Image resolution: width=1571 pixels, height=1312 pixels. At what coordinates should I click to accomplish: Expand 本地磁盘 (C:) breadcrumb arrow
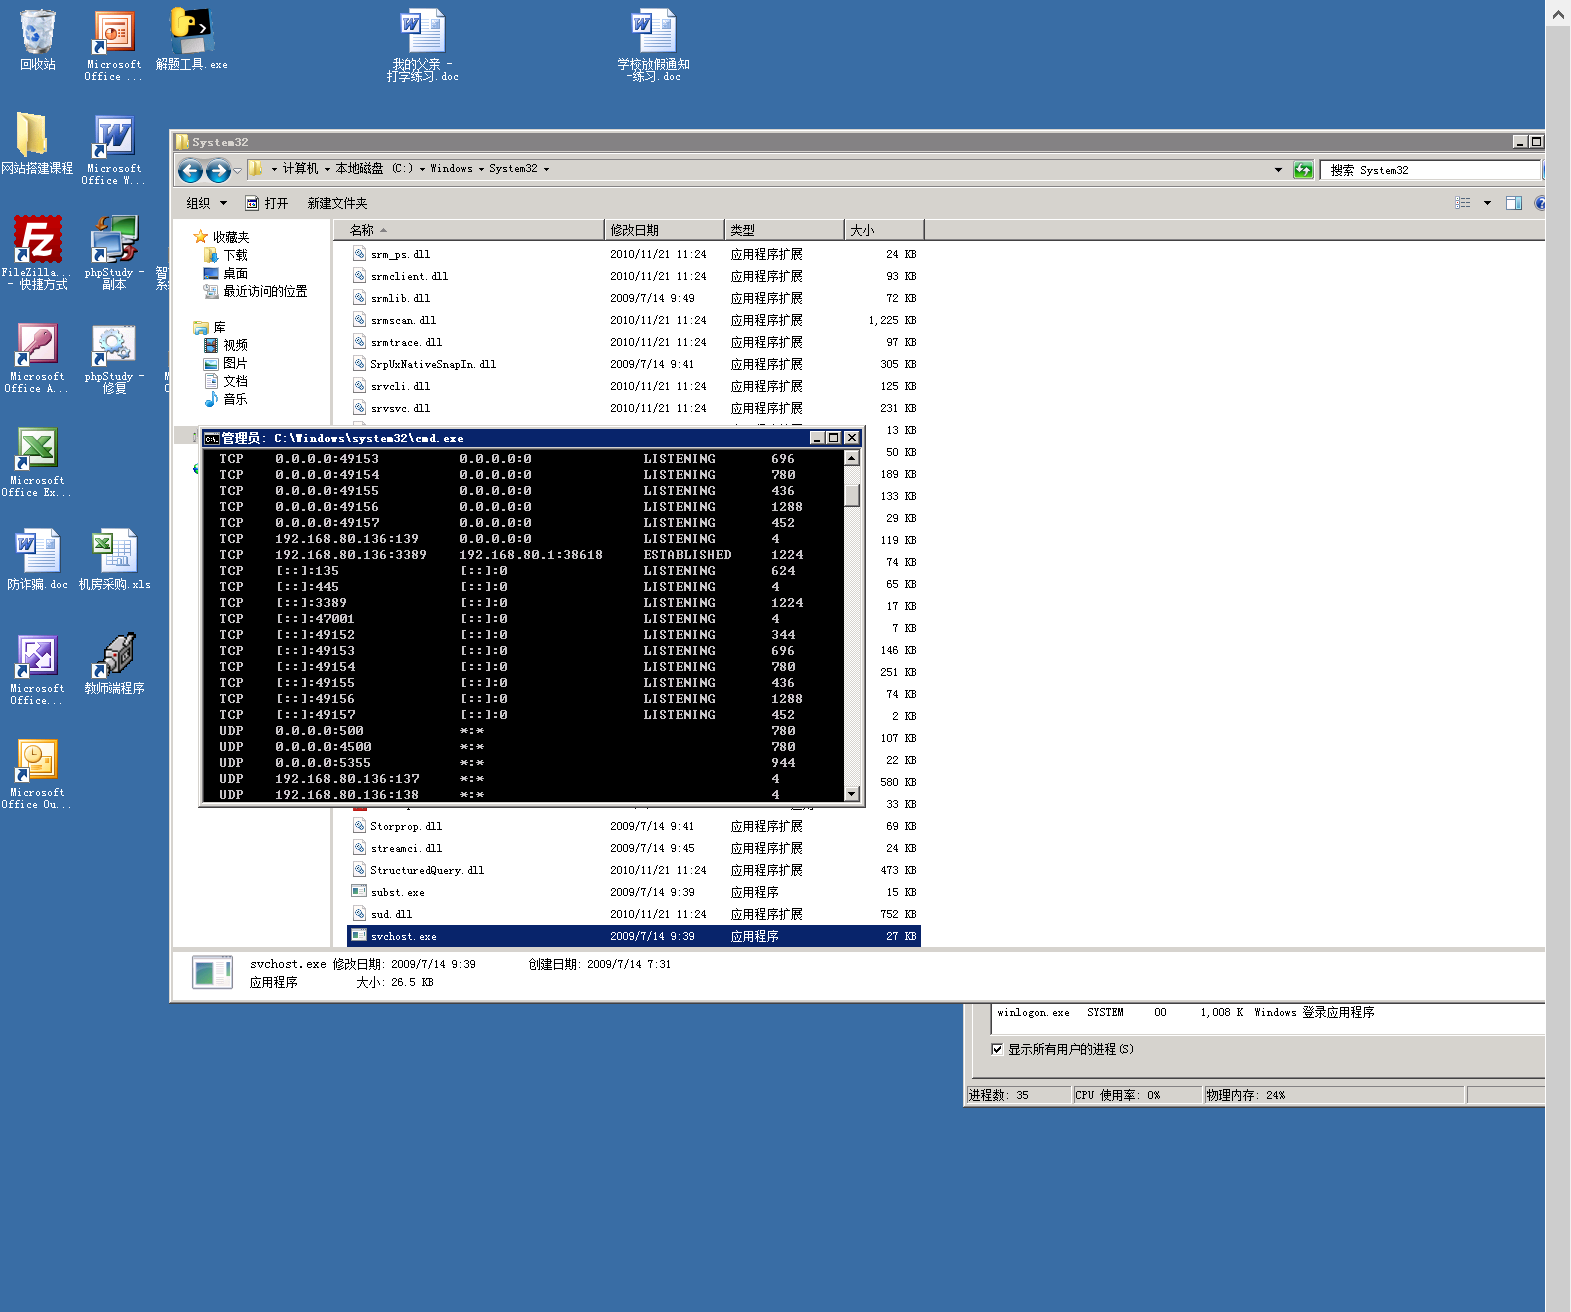click(x=422, y=169)
